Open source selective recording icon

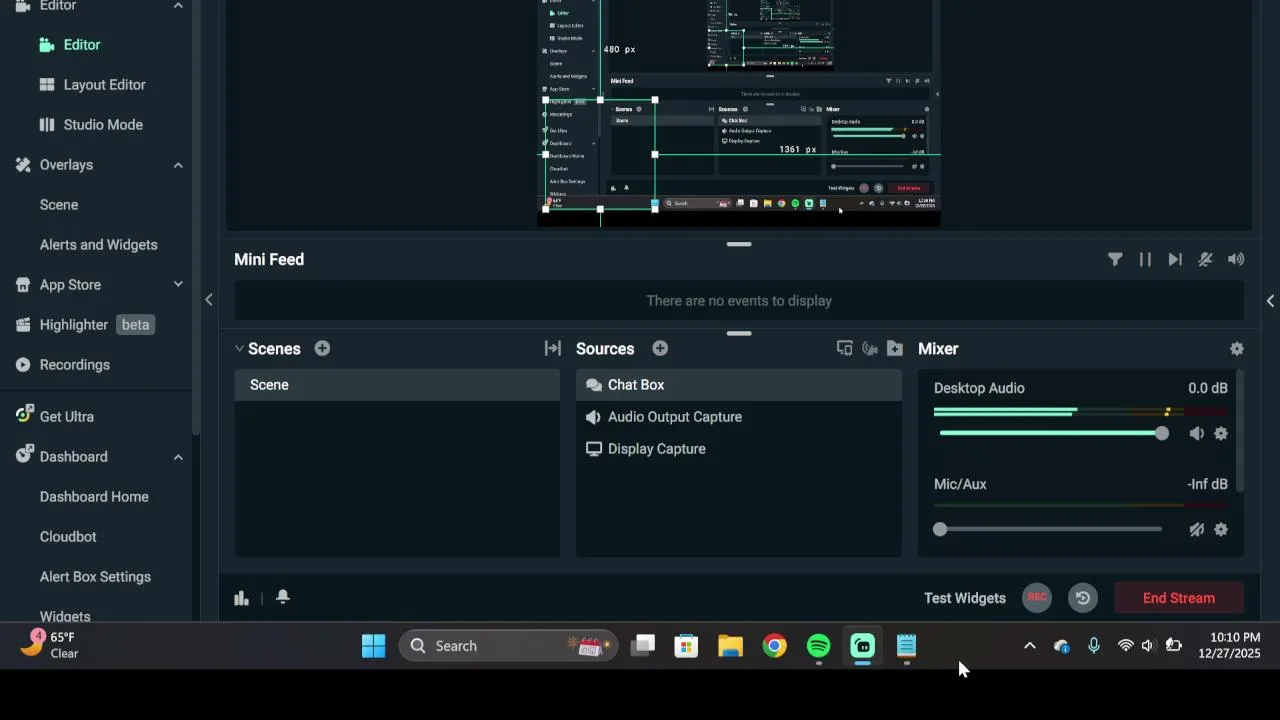pyautogui.click(x=844, y=348)
